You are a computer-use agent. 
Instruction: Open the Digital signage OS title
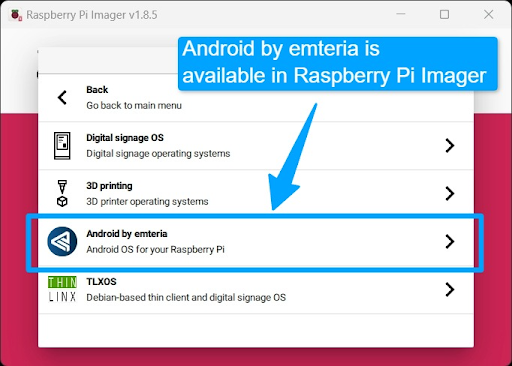point(125,138)
